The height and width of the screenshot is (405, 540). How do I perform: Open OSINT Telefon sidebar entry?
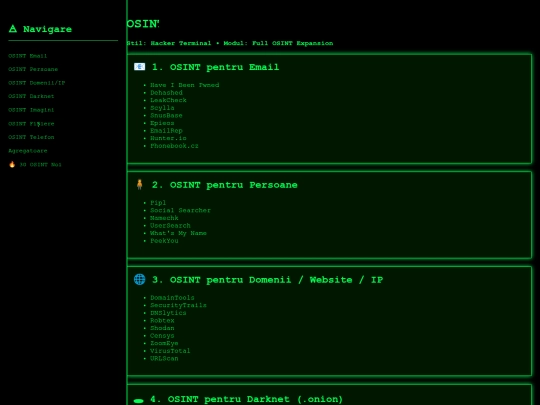(31, 137)
